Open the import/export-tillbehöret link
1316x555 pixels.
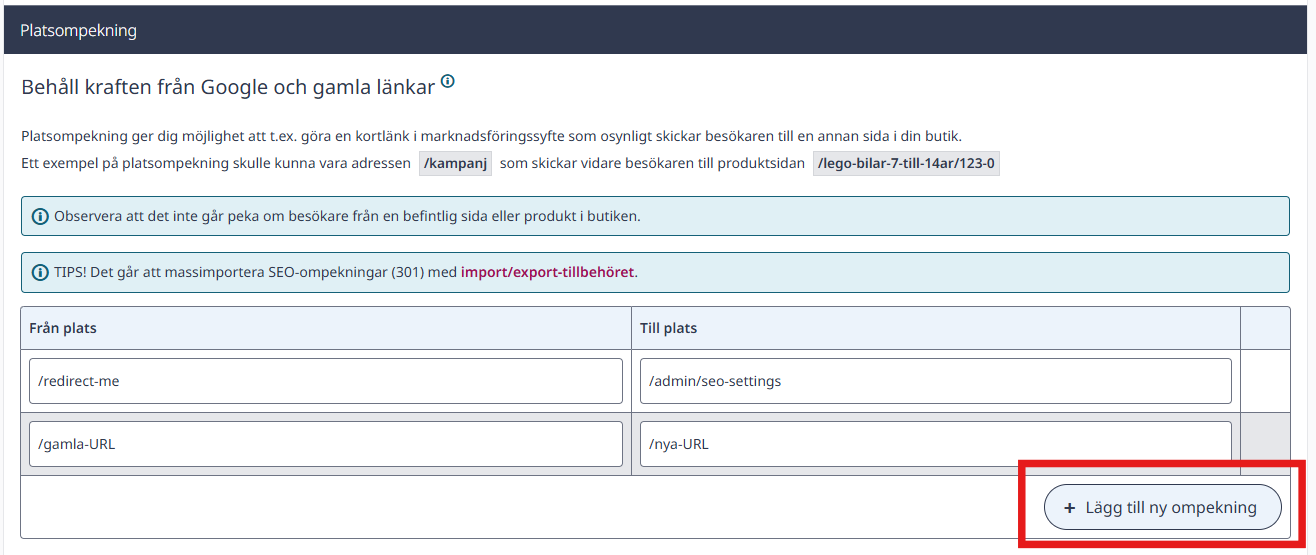(x=547, y=271)
